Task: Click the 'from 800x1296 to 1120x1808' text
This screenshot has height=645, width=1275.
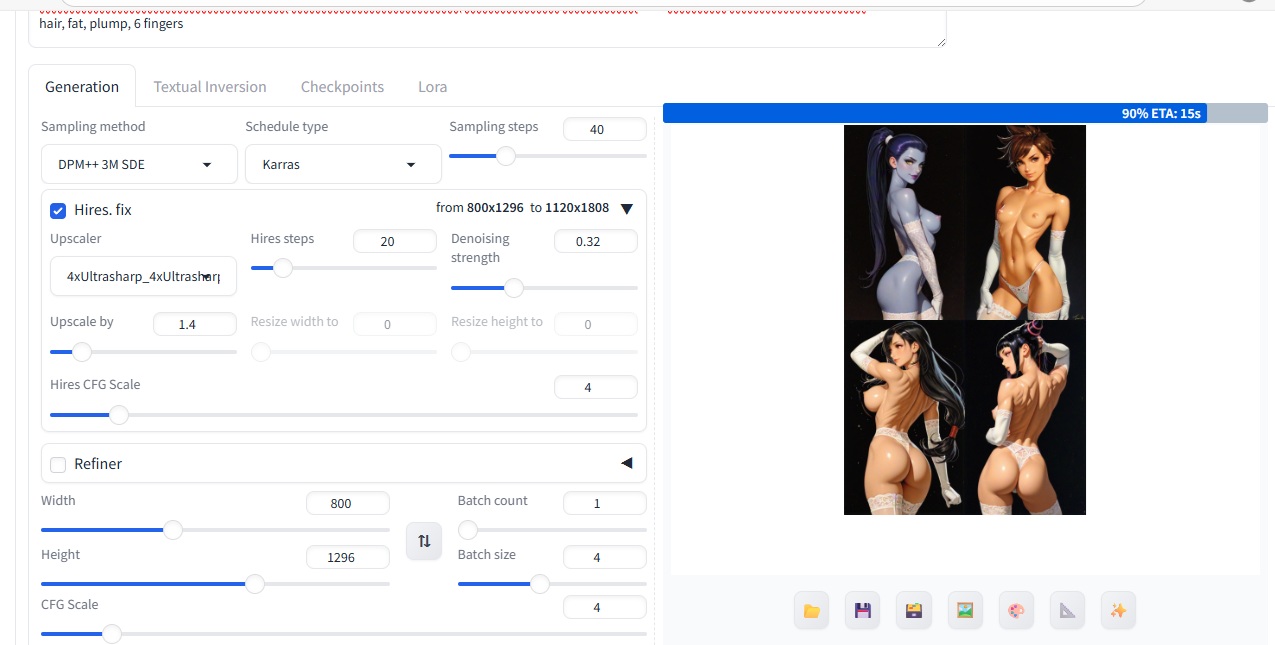Action: (x=522, y=208)
